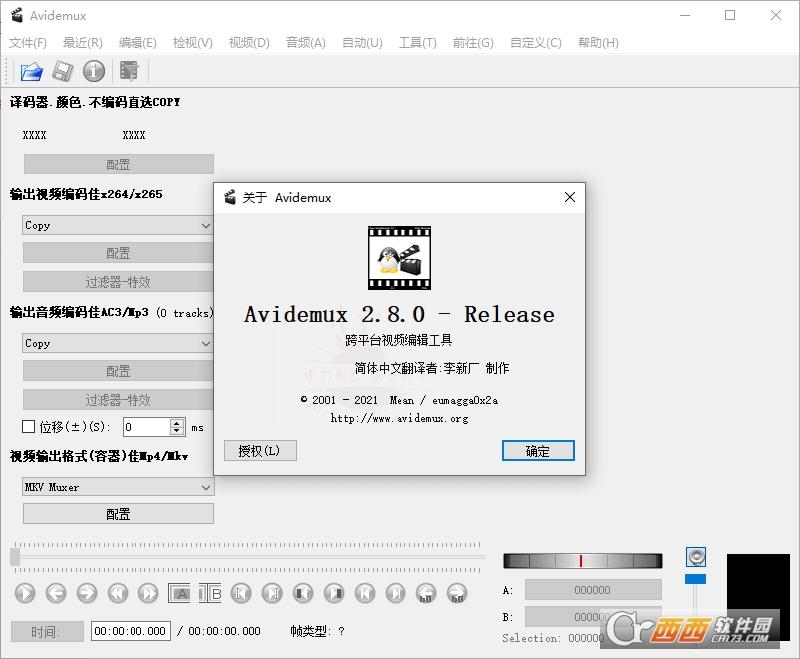
Task: Click video 过滤器-特效 filters button
Action: 118,282
